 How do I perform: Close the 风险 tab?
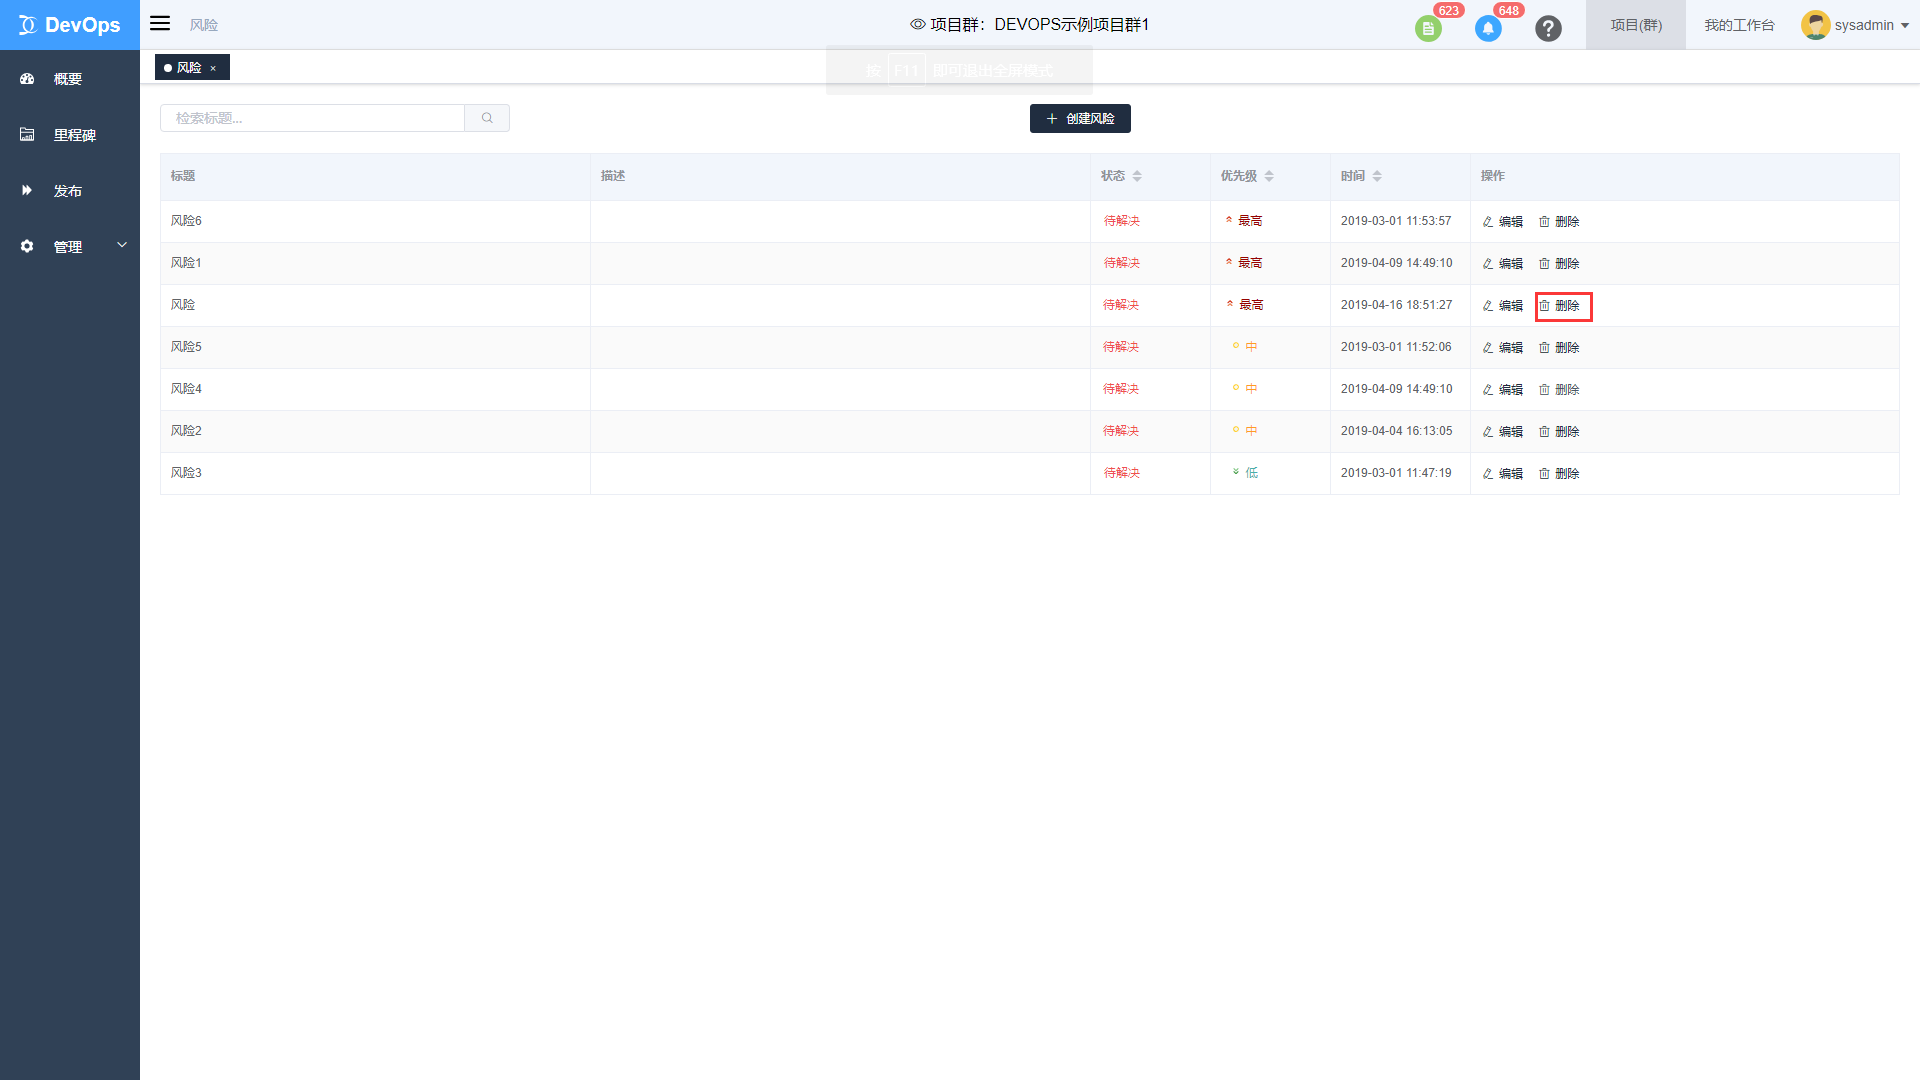click(x=213, y=68)
